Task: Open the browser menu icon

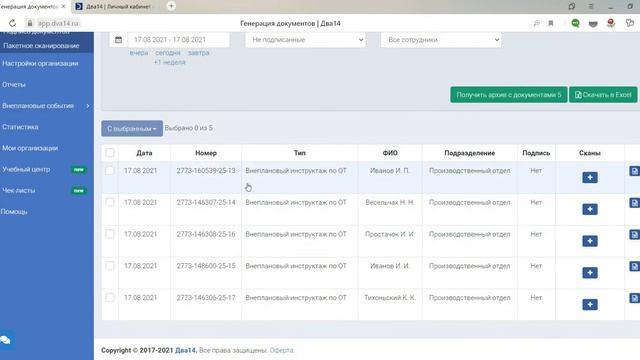Action: coord(591,7)
